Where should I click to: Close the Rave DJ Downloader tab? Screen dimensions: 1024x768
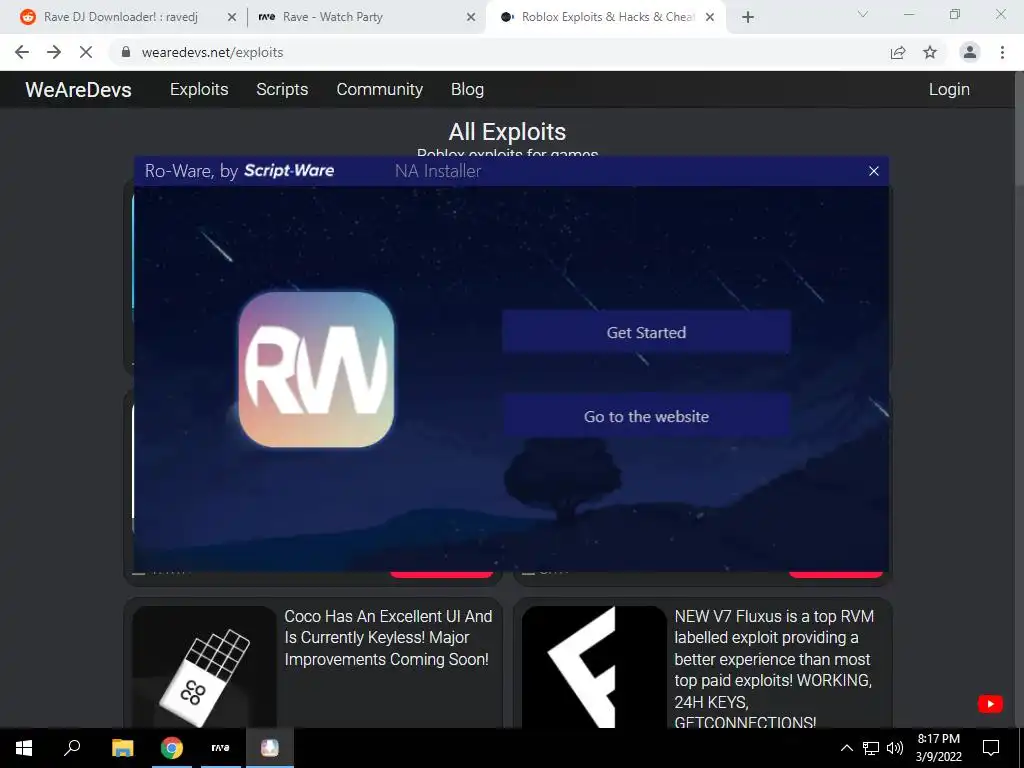tap(231, 18)
